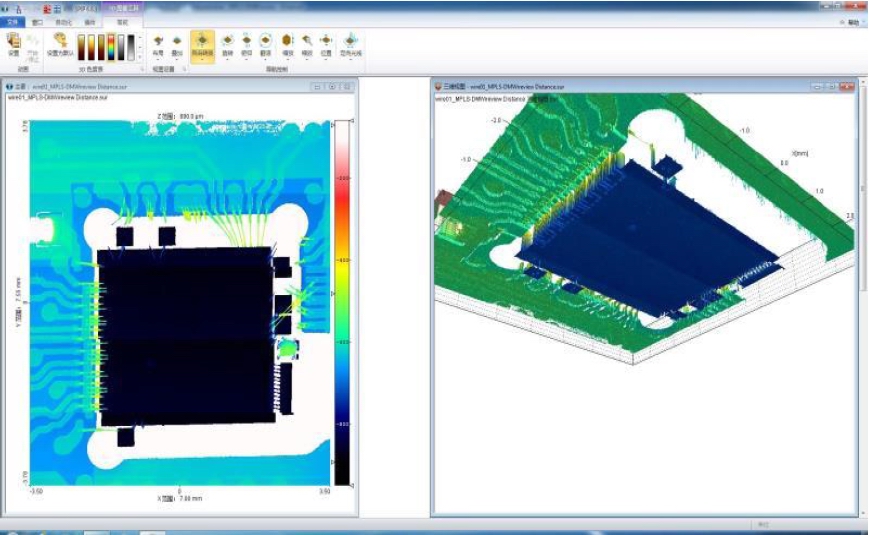Click the hexagon-shaped navigation icon
Screen dimensions: 869x535
click(x=287, y=45)
